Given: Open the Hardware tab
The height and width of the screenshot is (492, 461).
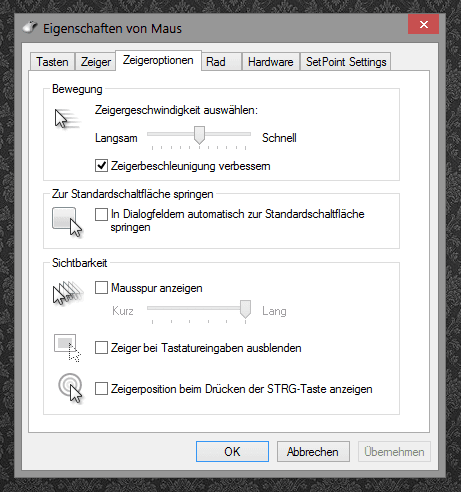Looking at the screenshot, I should [271, 62].
